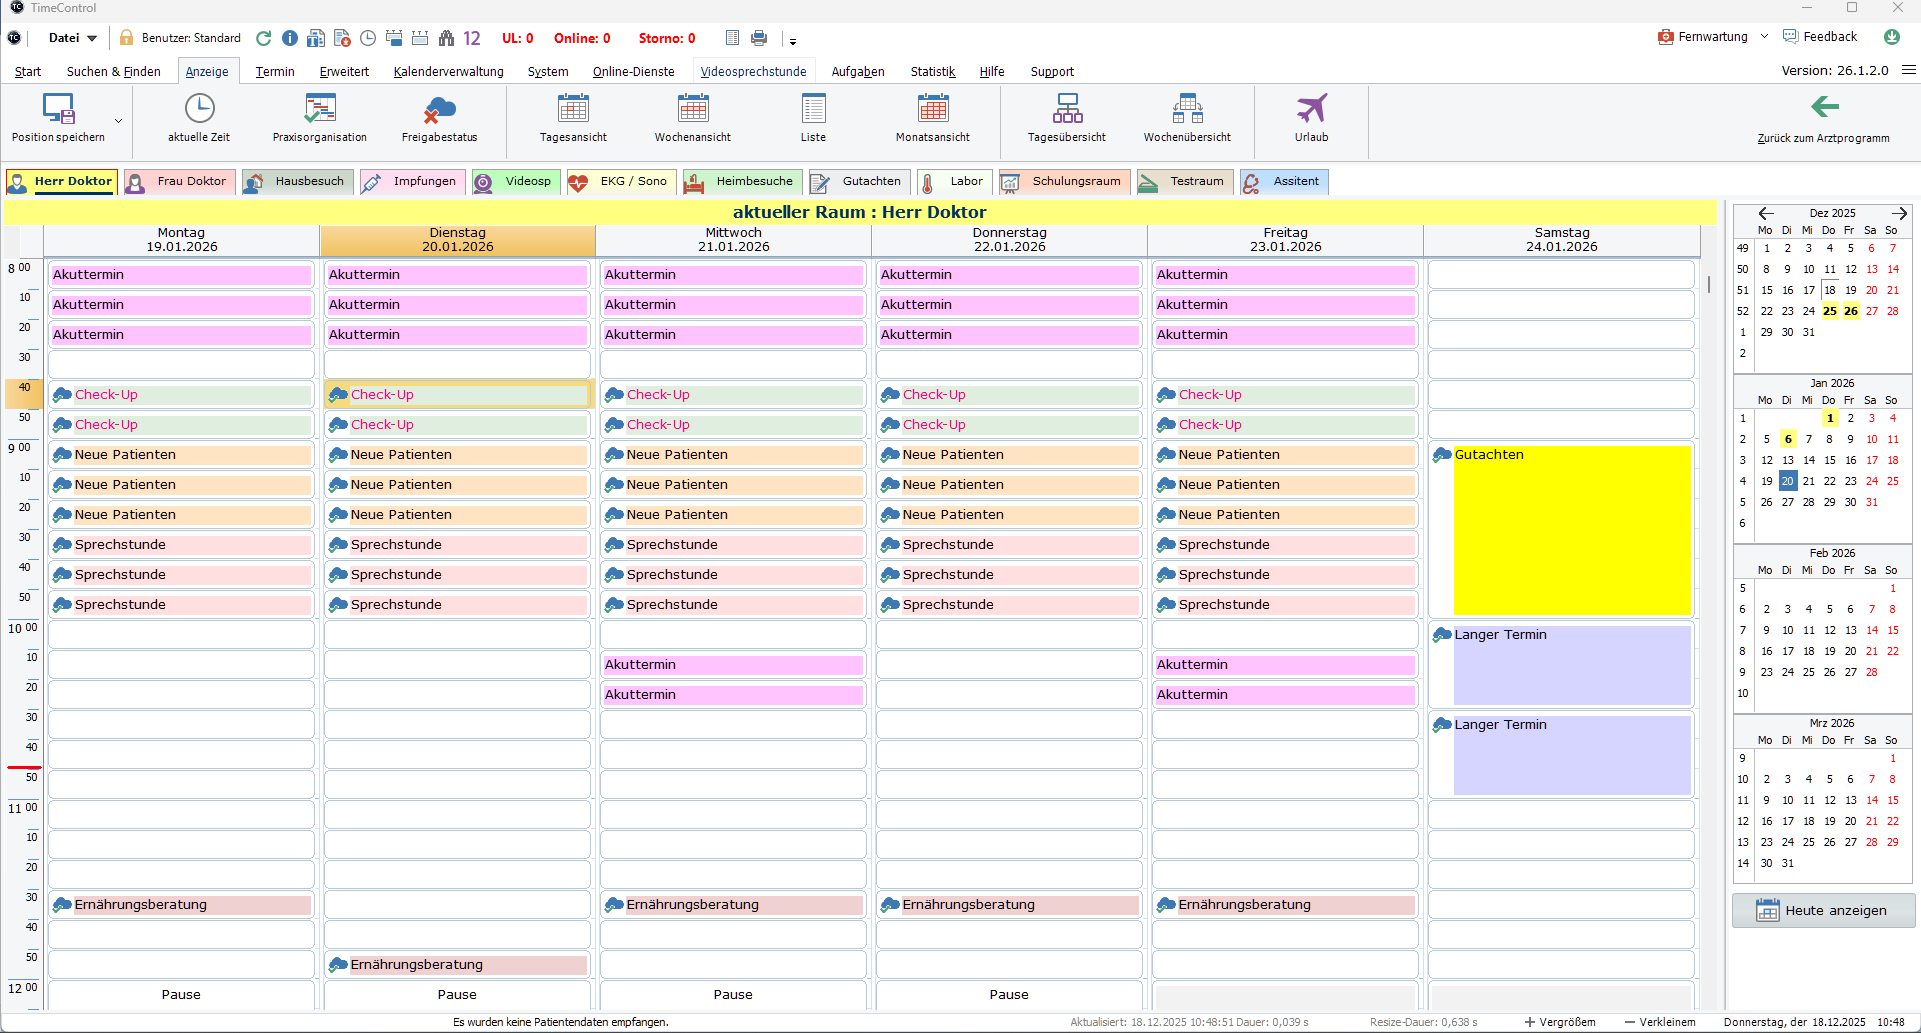Click the aktuelle Zeit clock icon
This screenshot has width=1921, height=1033.
[x=199, y=109]
